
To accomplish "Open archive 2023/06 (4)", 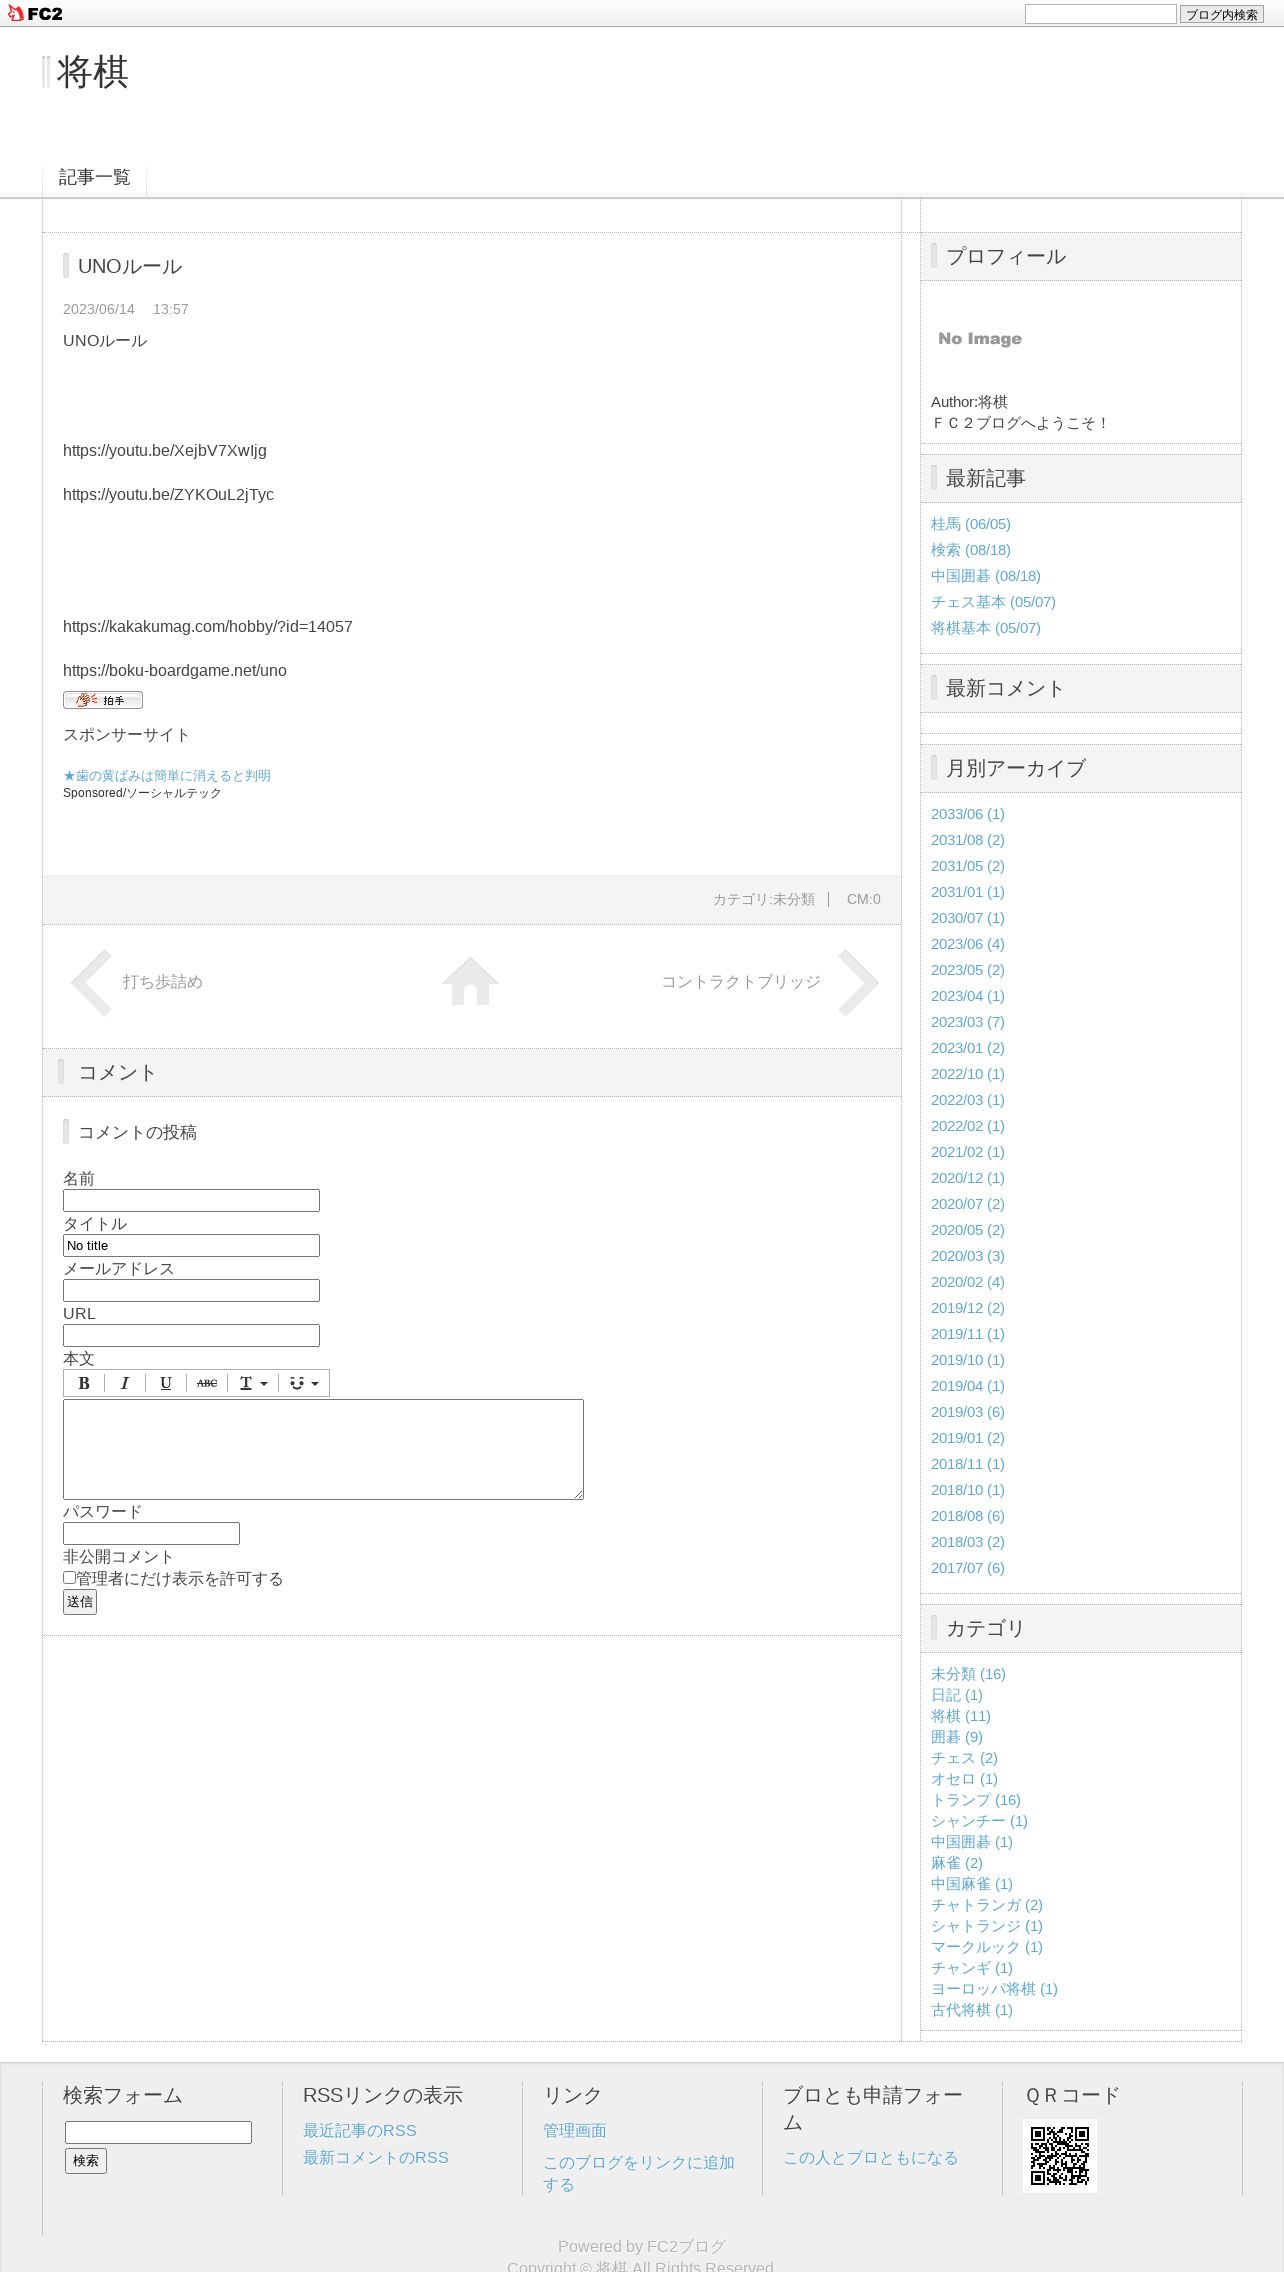I will click(968, 944).
